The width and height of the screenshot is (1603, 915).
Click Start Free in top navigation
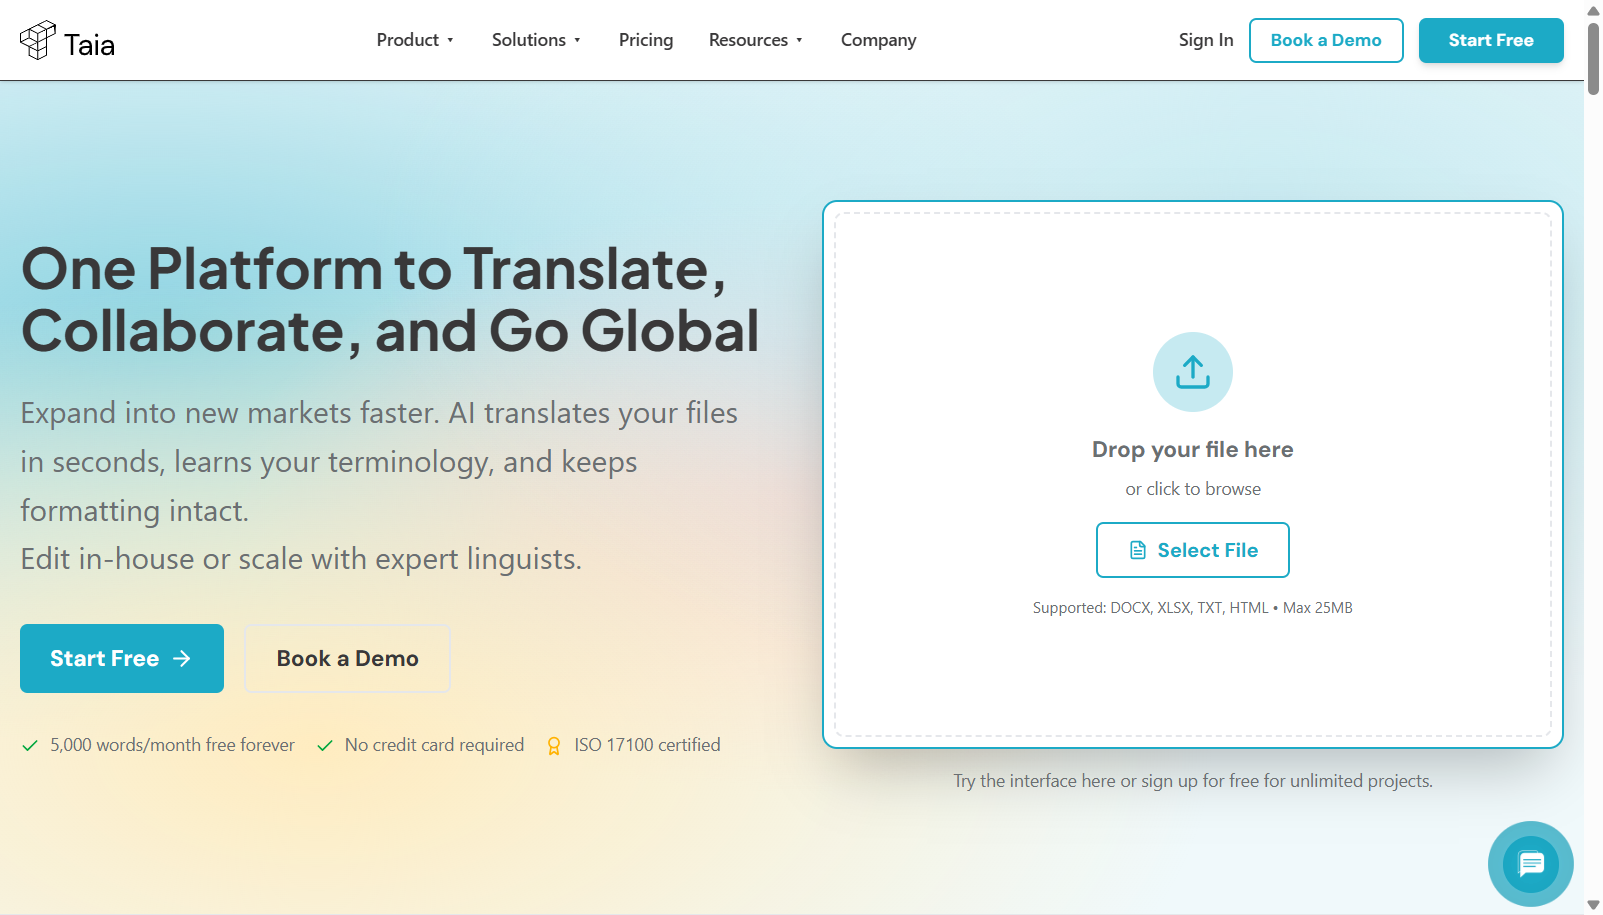(x=1491, y=40)
